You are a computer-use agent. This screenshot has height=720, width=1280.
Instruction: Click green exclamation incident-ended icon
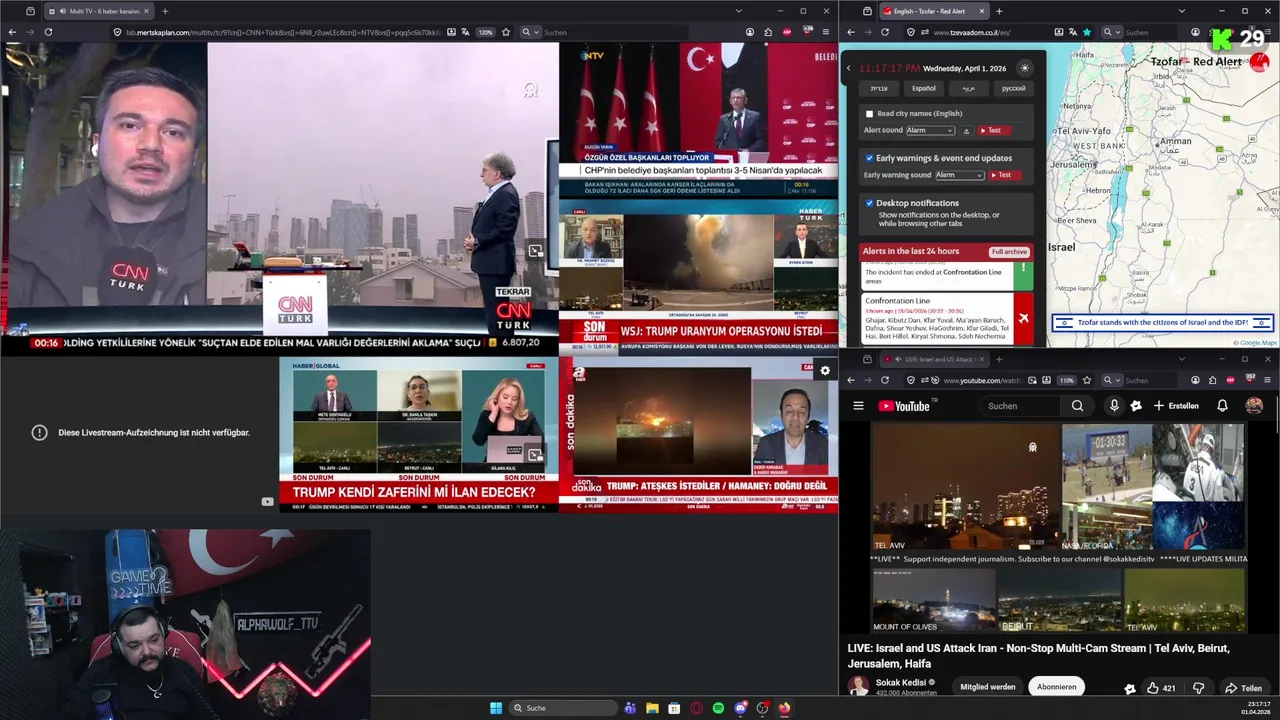coord(1023,275)
